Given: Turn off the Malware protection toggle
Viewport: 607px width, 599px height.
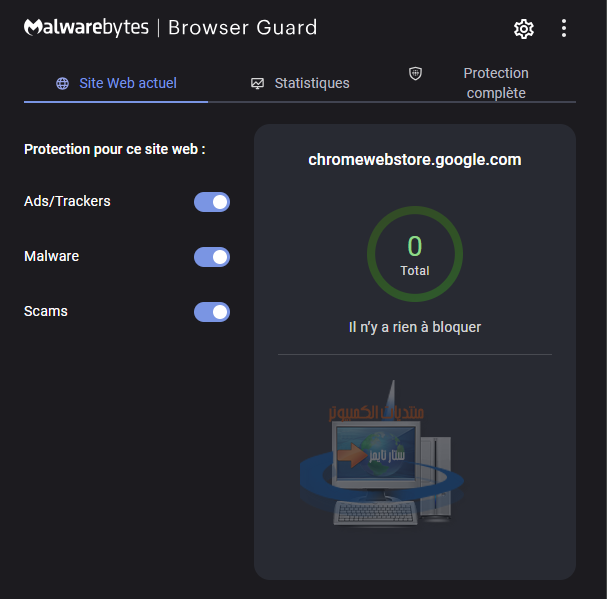Looking at the screenshot, I should click(x=212, y=257).
